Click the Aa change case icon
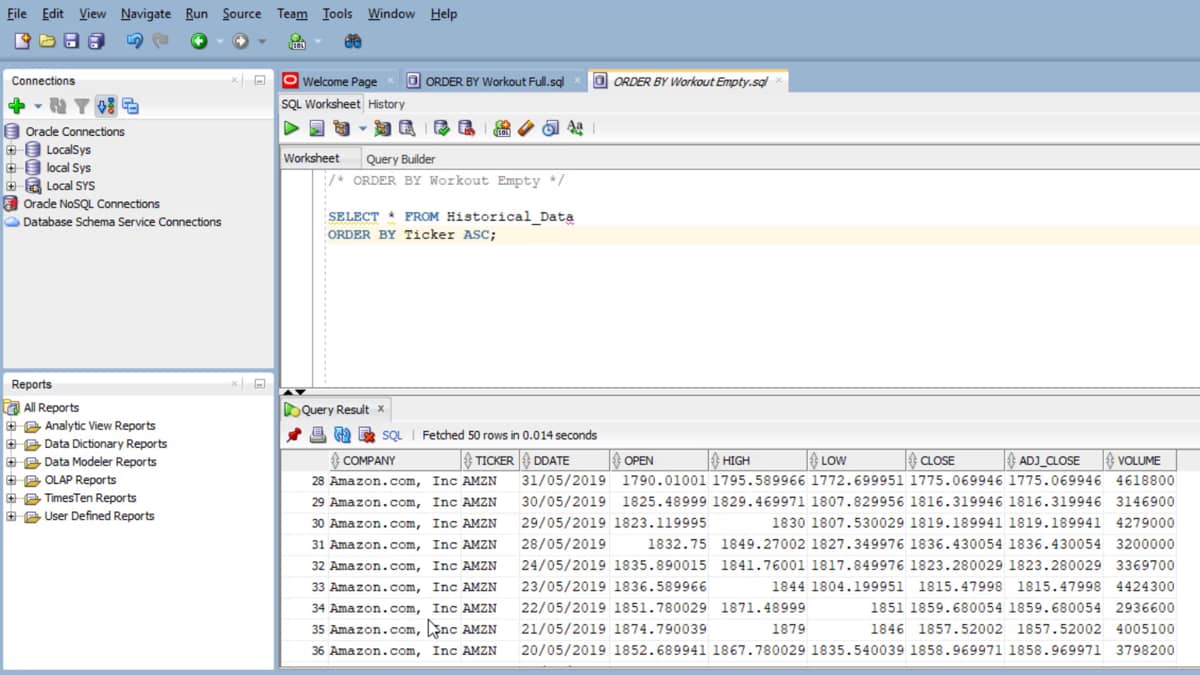Screen dimensions: 1200x675 point(575,128)
